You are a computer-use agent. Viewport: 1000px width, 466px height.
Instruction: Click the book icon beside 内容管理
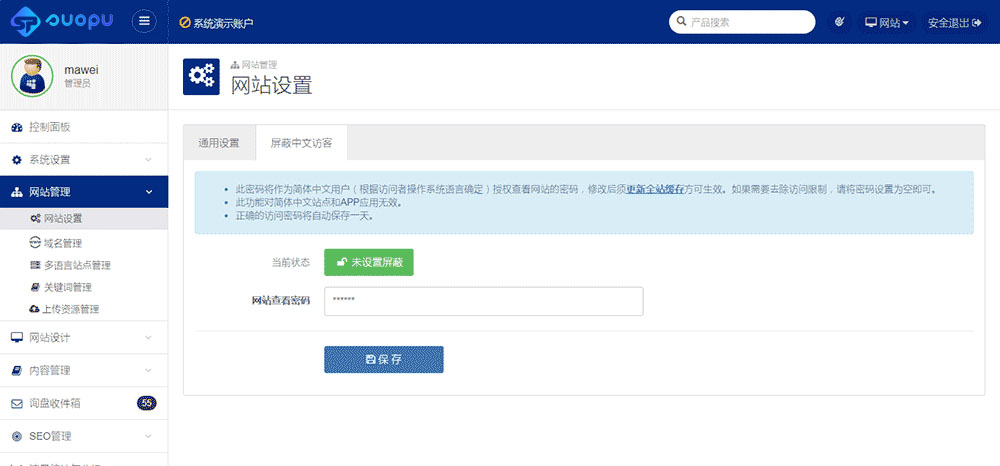pos(17,370)
